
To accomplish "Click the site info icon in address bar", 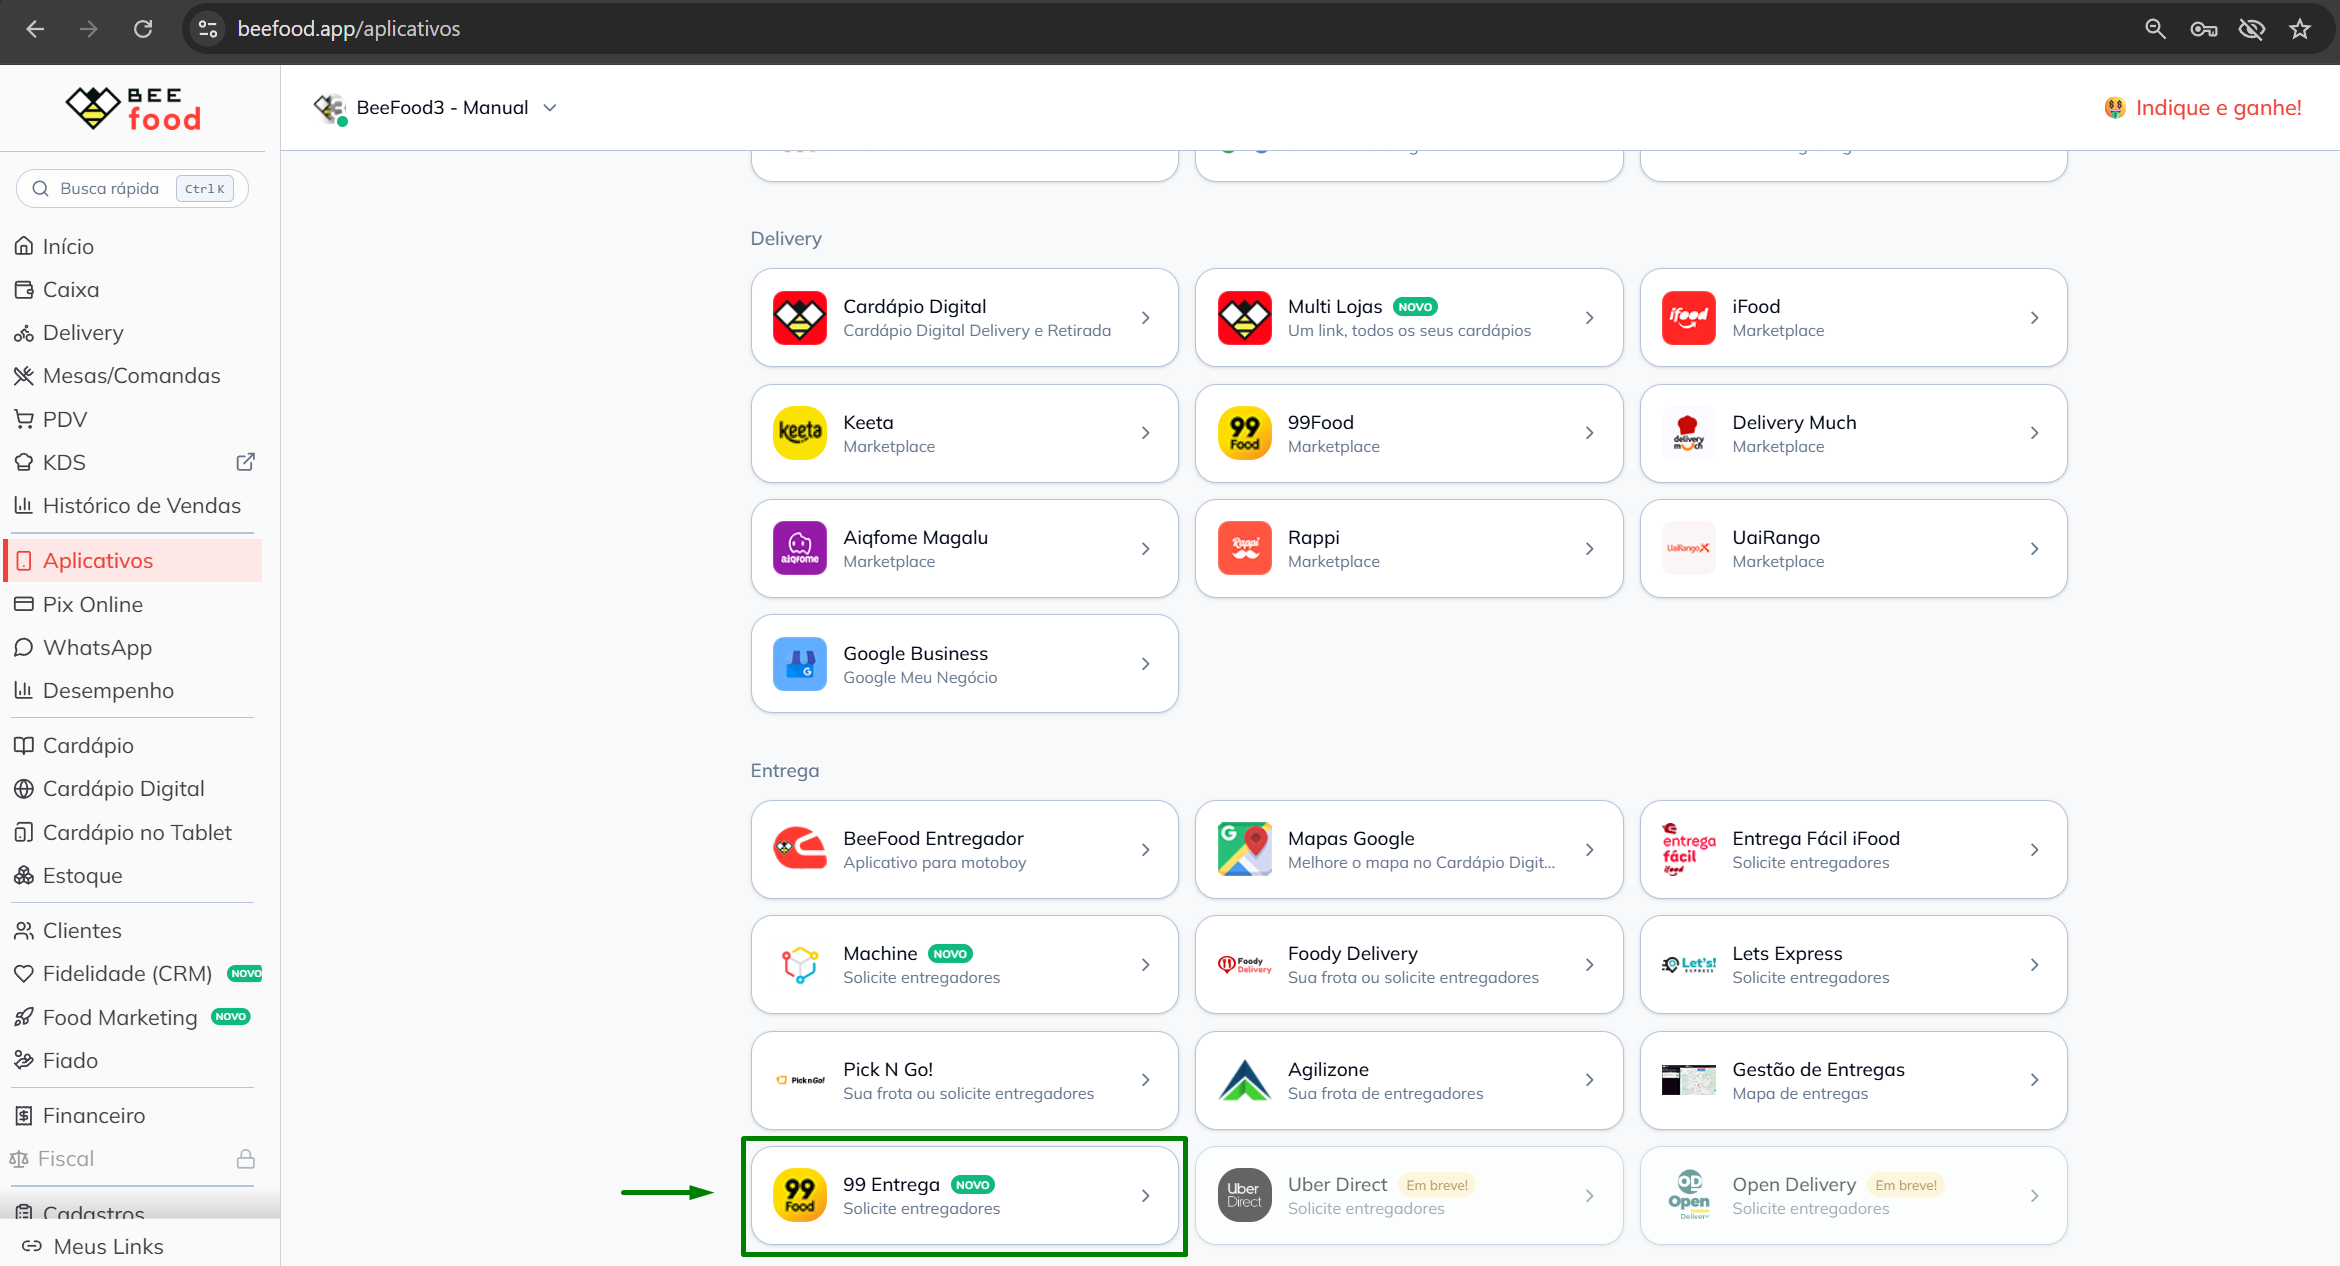I will (x=208, y=29).
